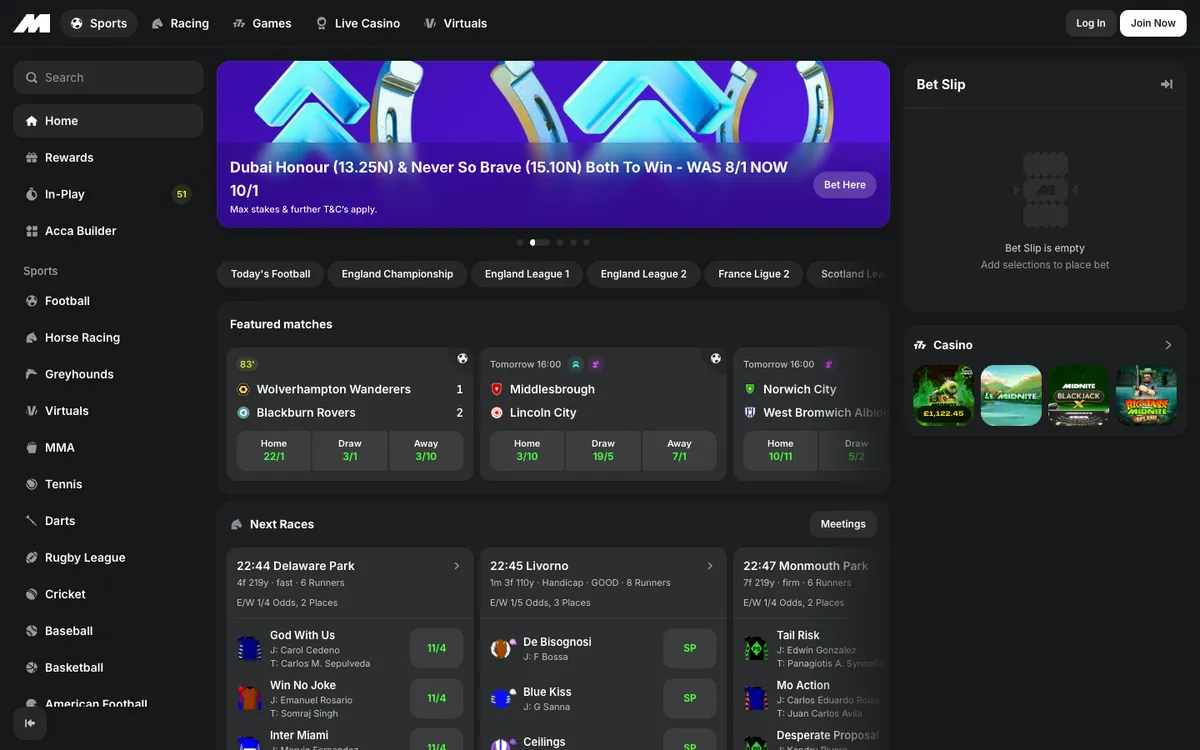The width and height of the screenshot is (1200, 750).
Task: Select Home 22/1 odds for Wolverhampton
Action: [x=274, y=450]
